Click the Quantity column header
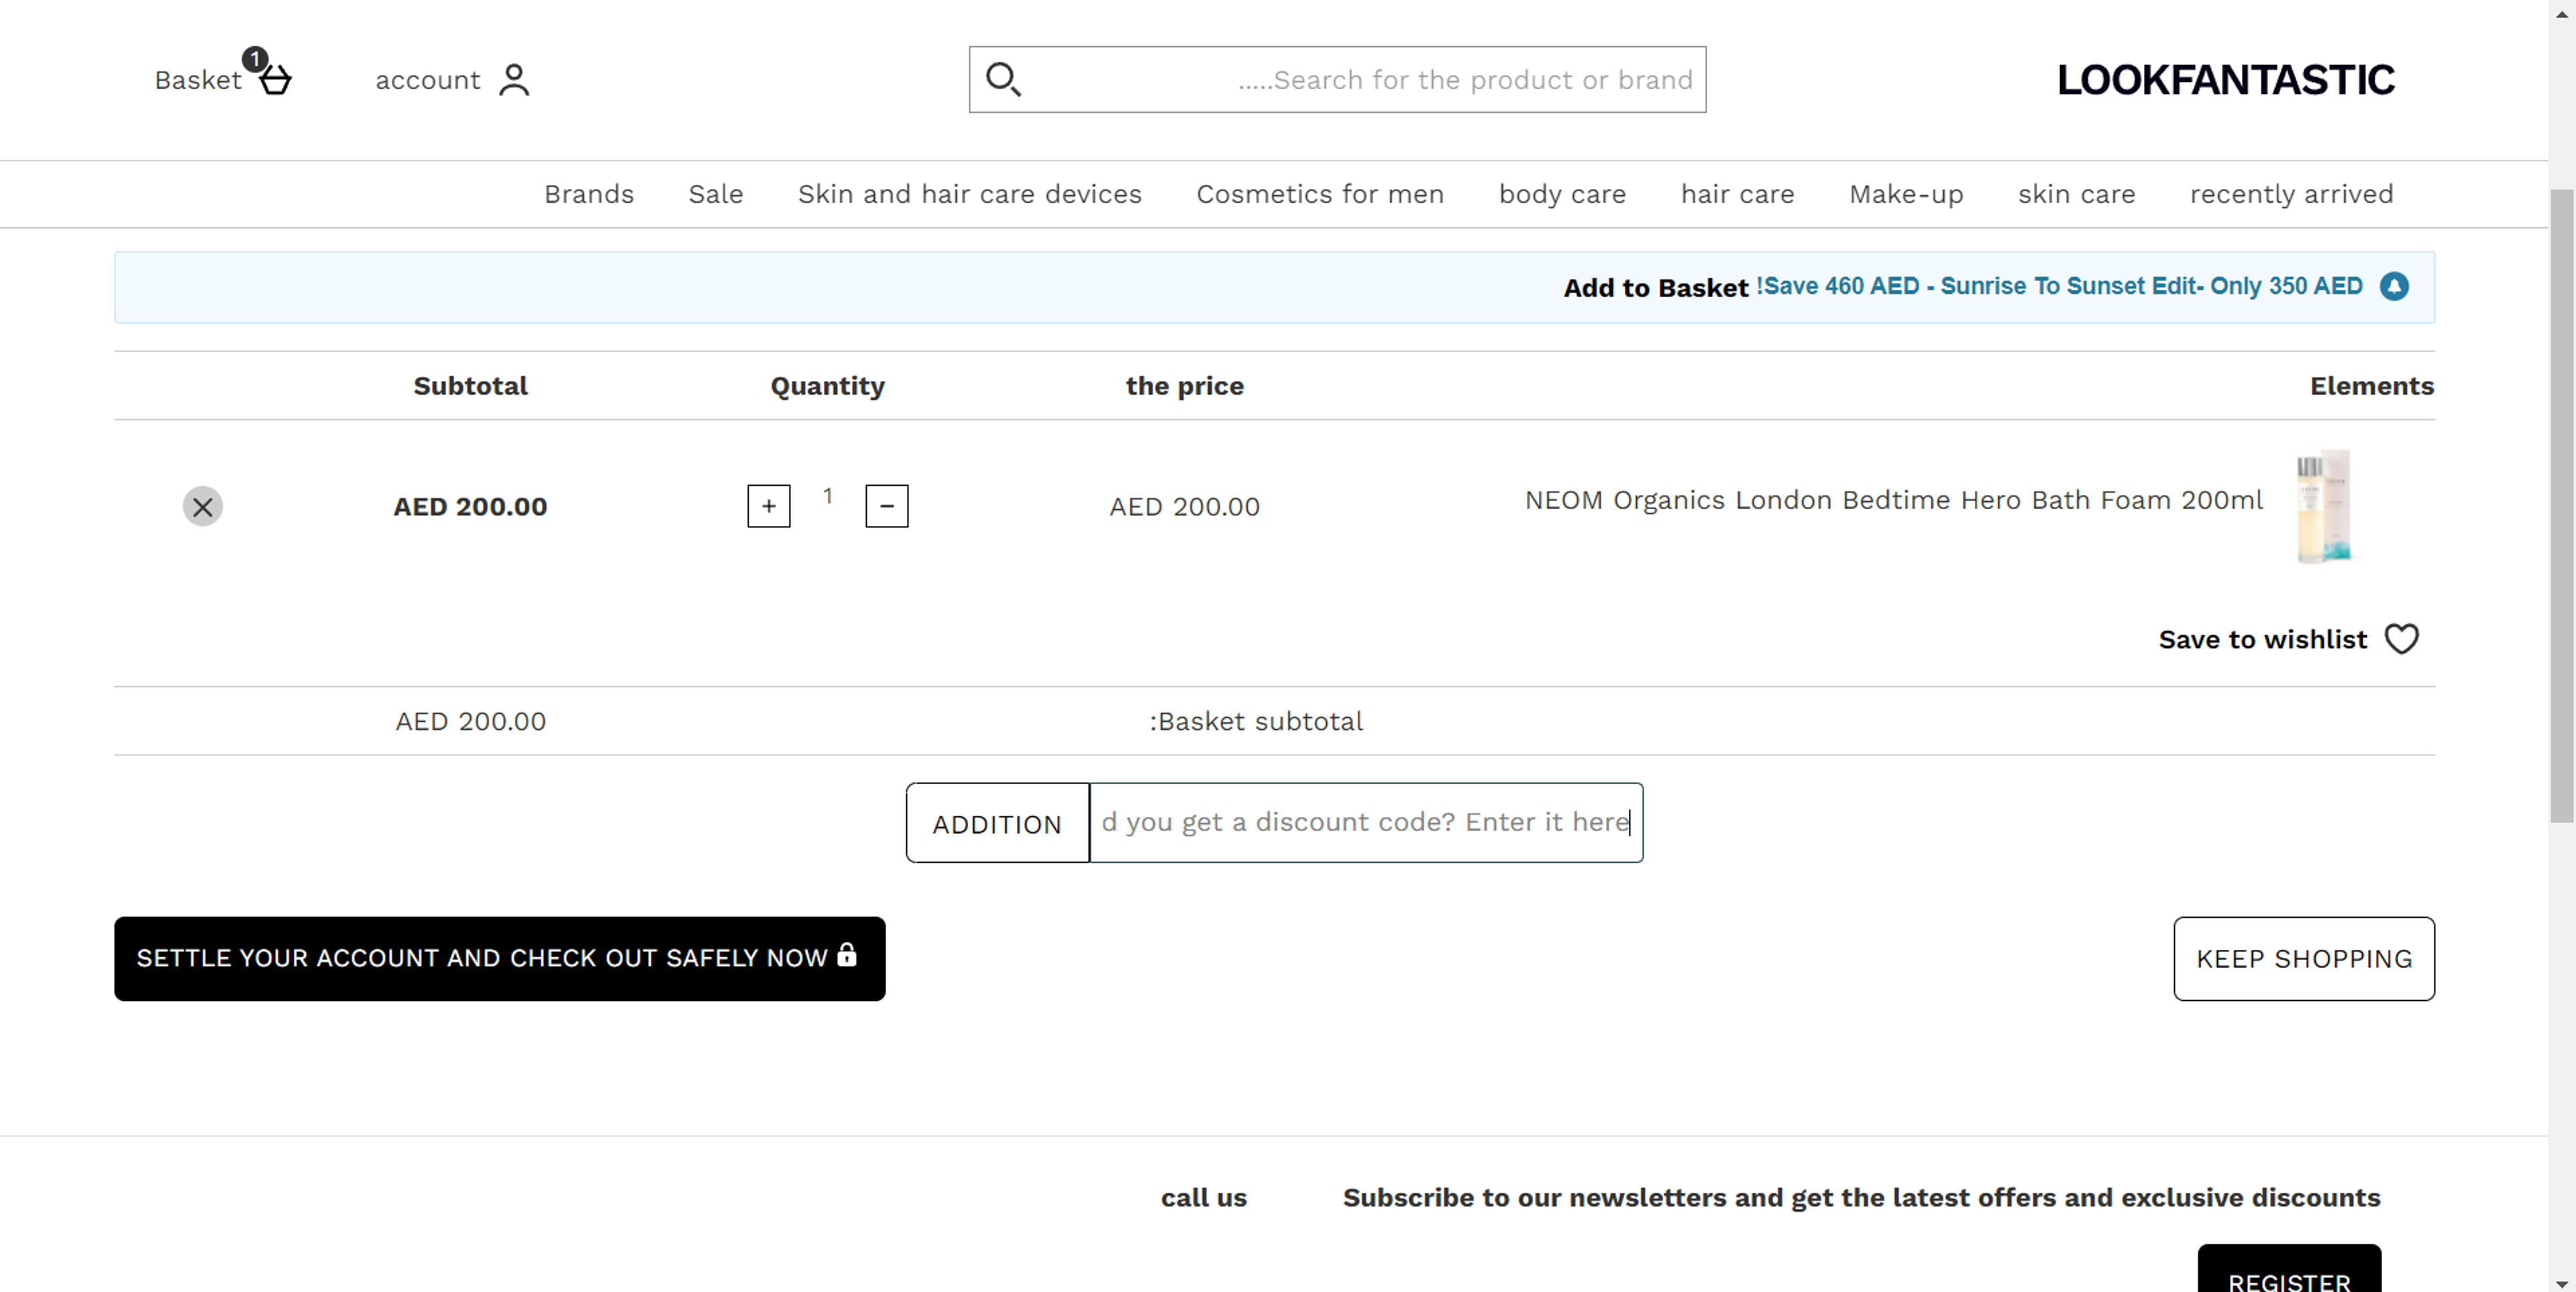 tap(828, 387)
